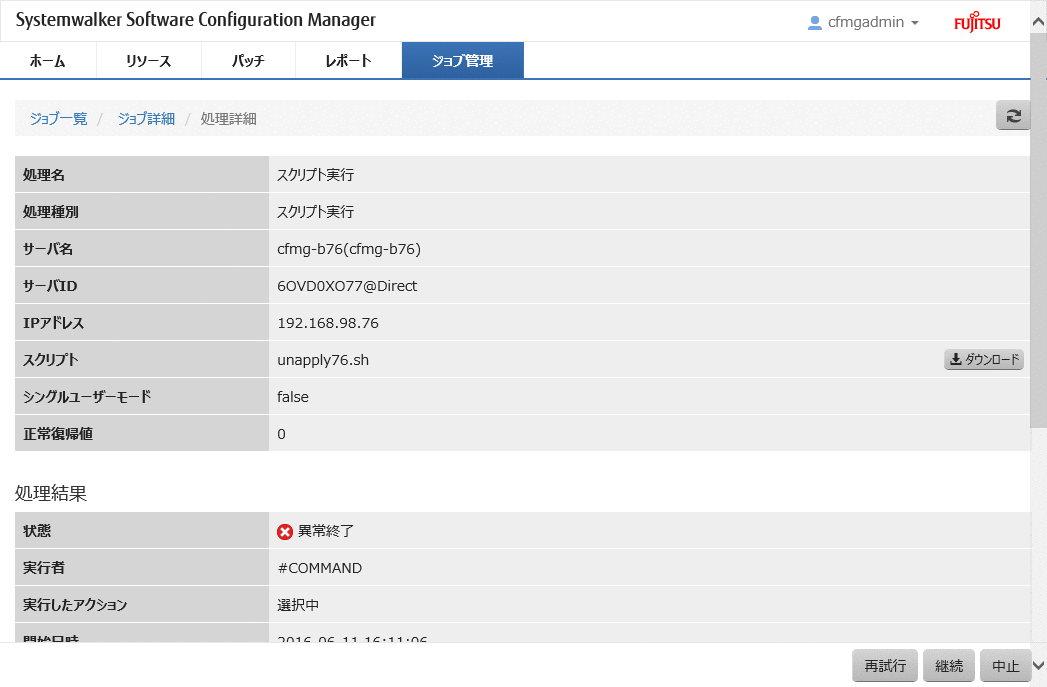Click the サーバ名 row label
The width and height of the screenshot is (1047, 687).
point(48,249)
